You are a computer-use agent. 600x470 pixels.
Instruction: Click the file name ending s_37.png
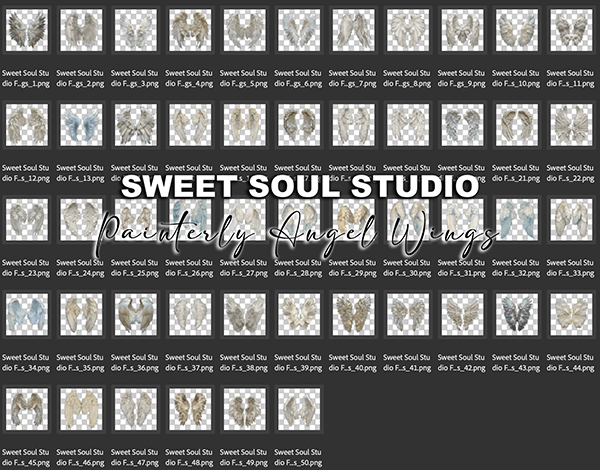coord(189,362)
